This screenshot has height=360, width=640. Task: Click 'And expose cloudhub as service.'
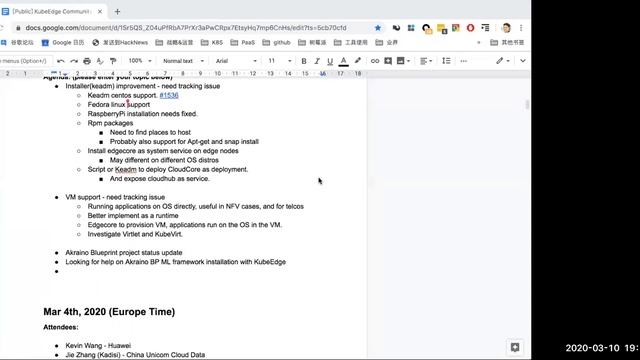160,179
